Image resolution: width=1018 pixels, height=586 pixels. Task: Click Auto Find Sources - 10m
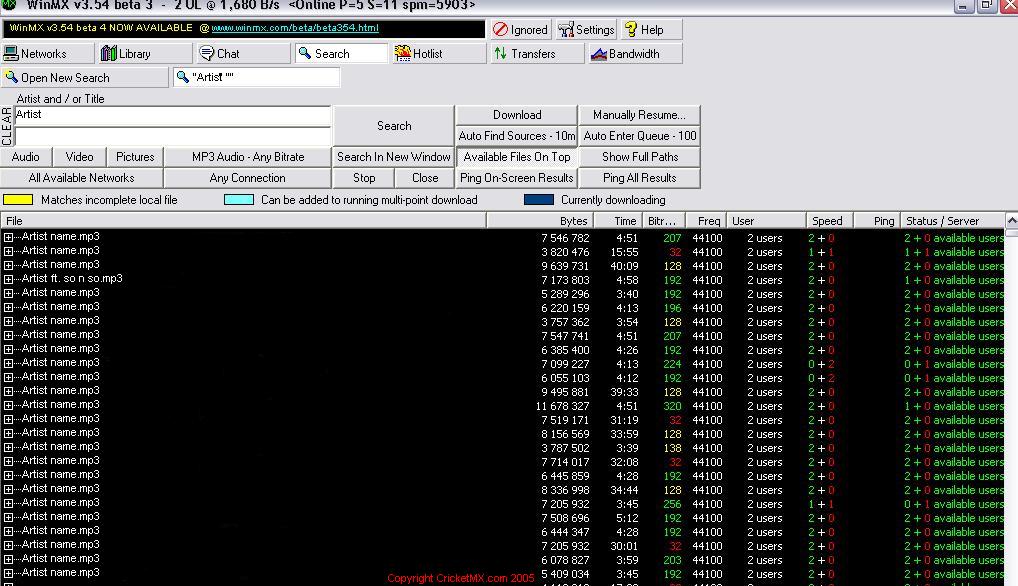click(x=517, y=136)
